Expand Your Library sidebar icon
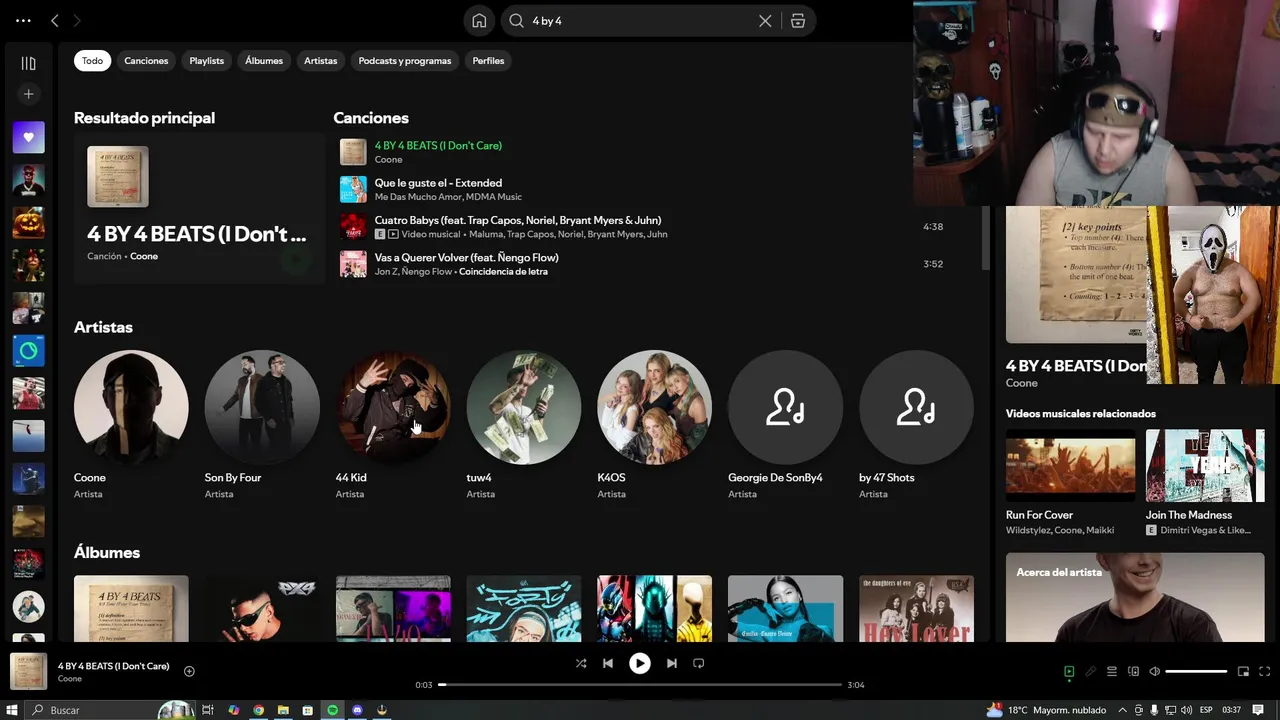Screen dimensions: 1280x720 28,63
